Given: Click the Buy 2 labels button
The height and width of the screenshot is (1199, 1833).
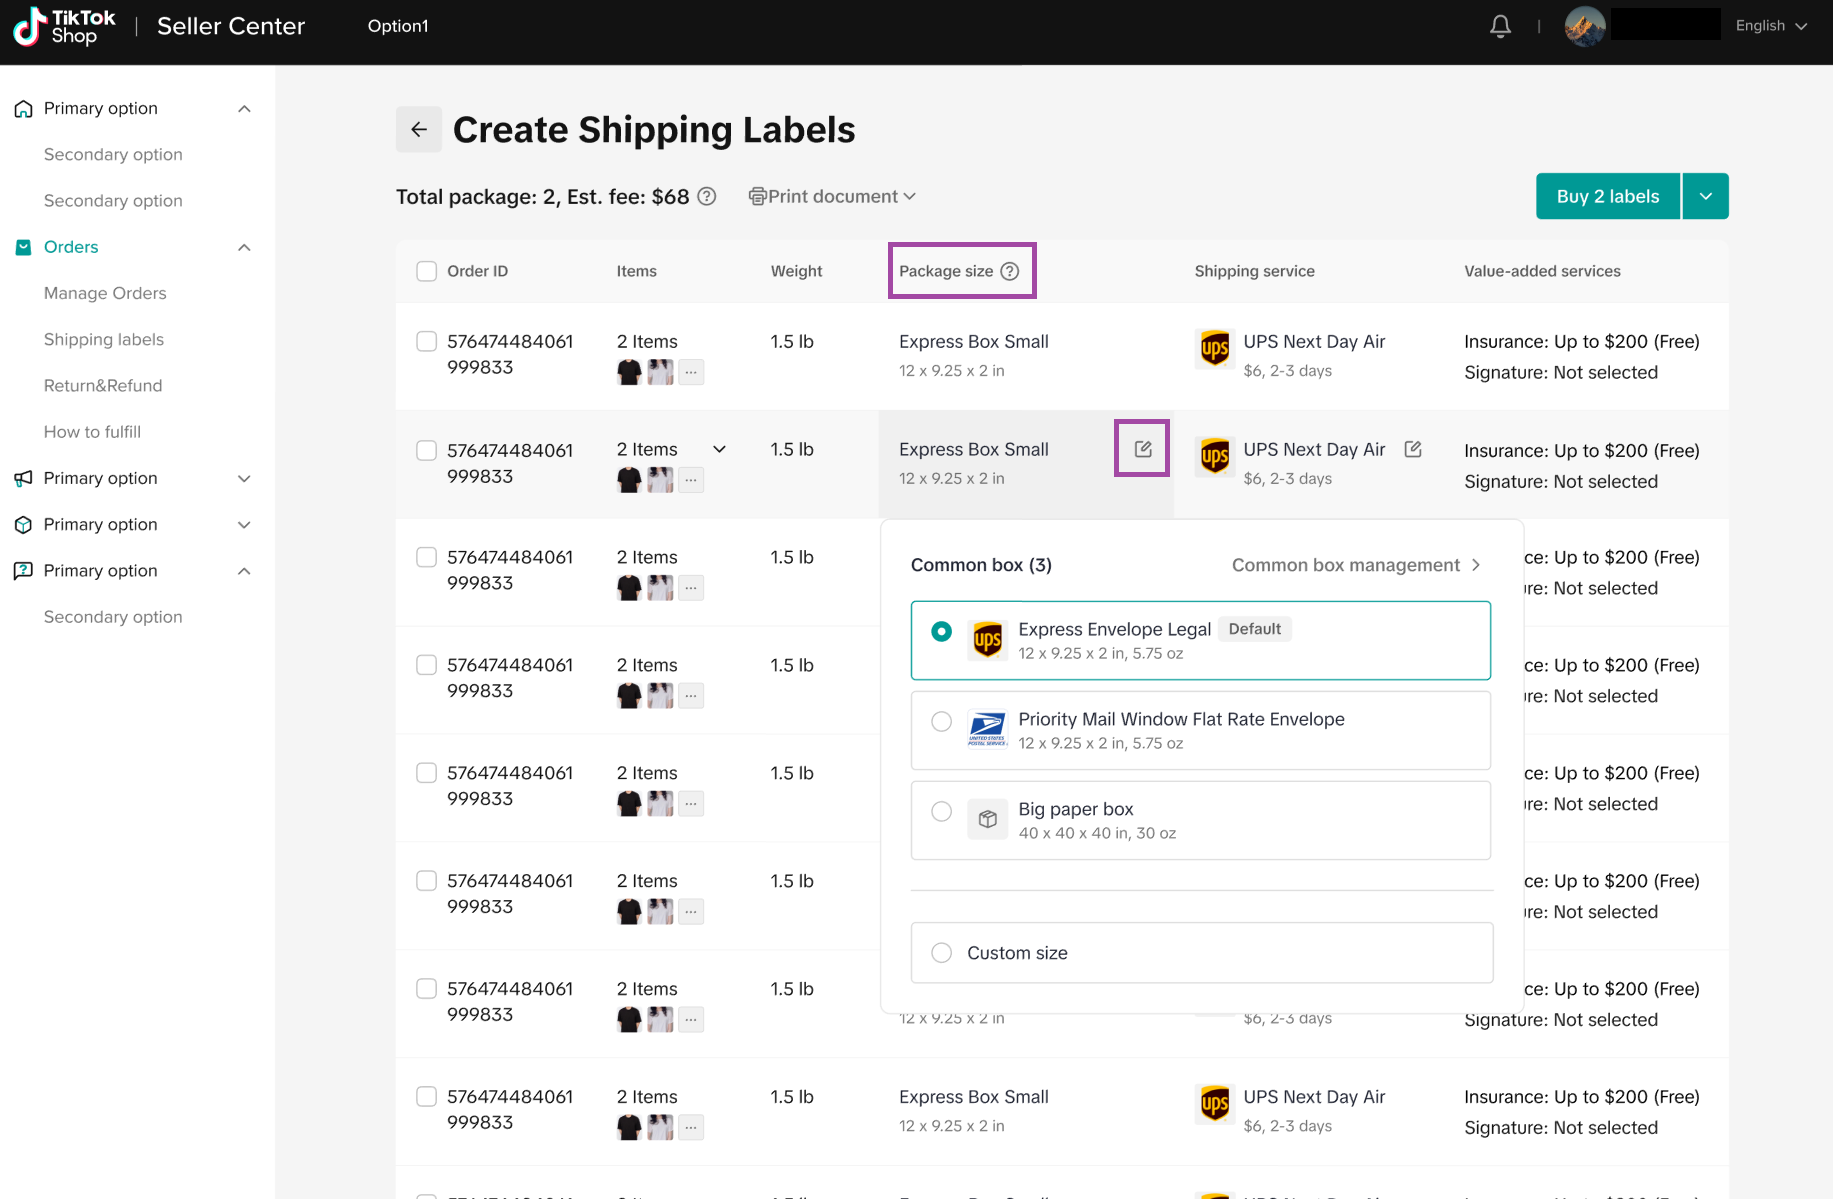Looking at the screenshot, I should tap(1607, 197).
